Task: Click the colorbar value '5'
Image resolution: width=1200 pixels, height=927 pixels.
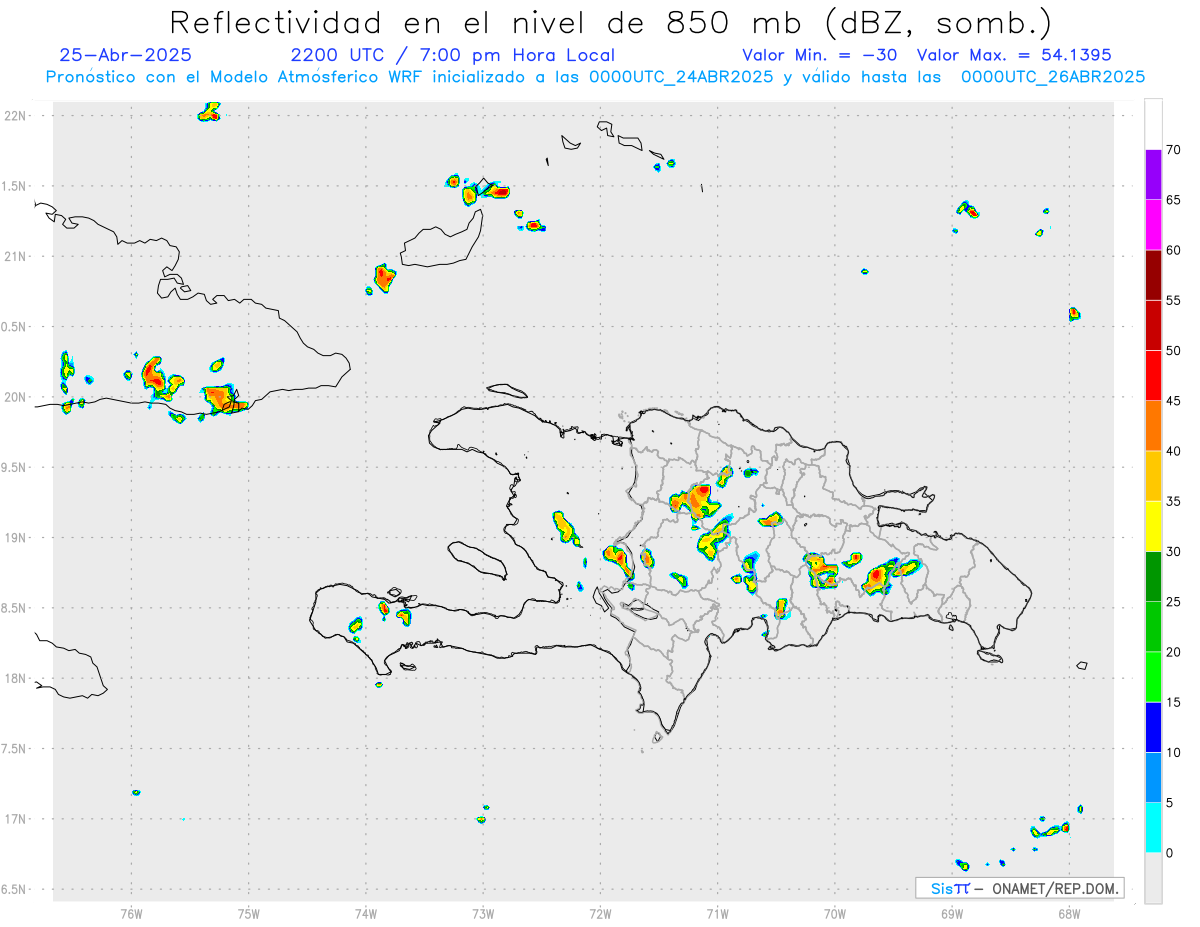Action: (x=1170, y=803)
